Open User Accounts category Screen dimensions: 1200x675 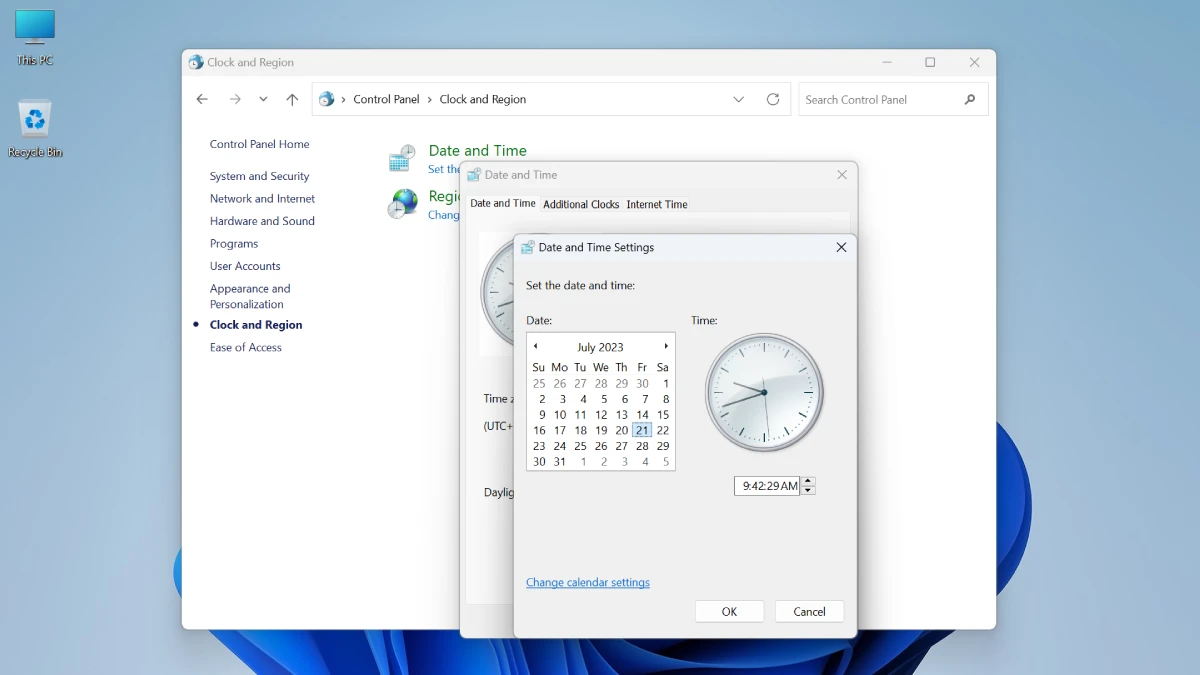pyautogui.click(x=245, y=266)
